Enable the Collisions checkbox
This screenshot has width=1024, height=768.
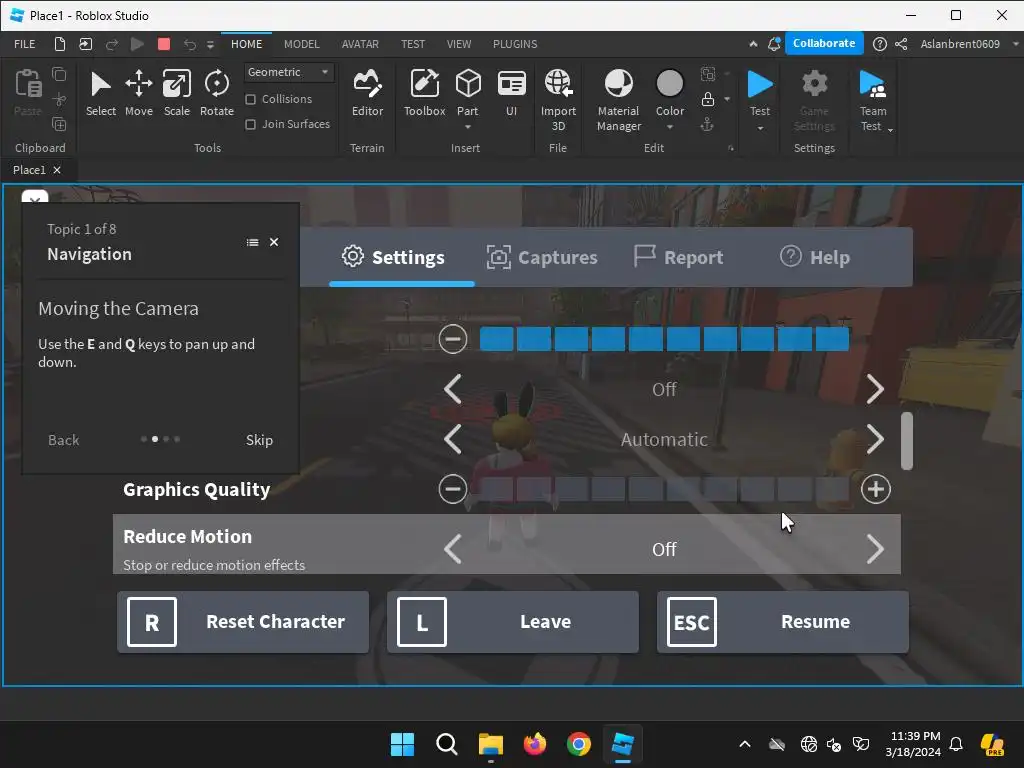pyautogui.click(x=250, y=99)
